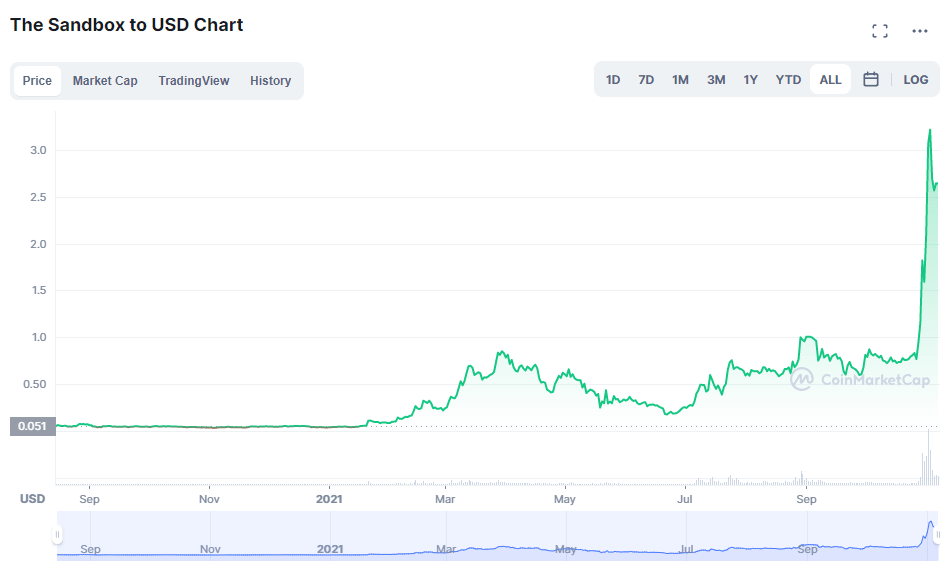Screen dimensions: 946x571
Task: Select the 7D time range
Action: pyautogui.click(x=646, y=80)
